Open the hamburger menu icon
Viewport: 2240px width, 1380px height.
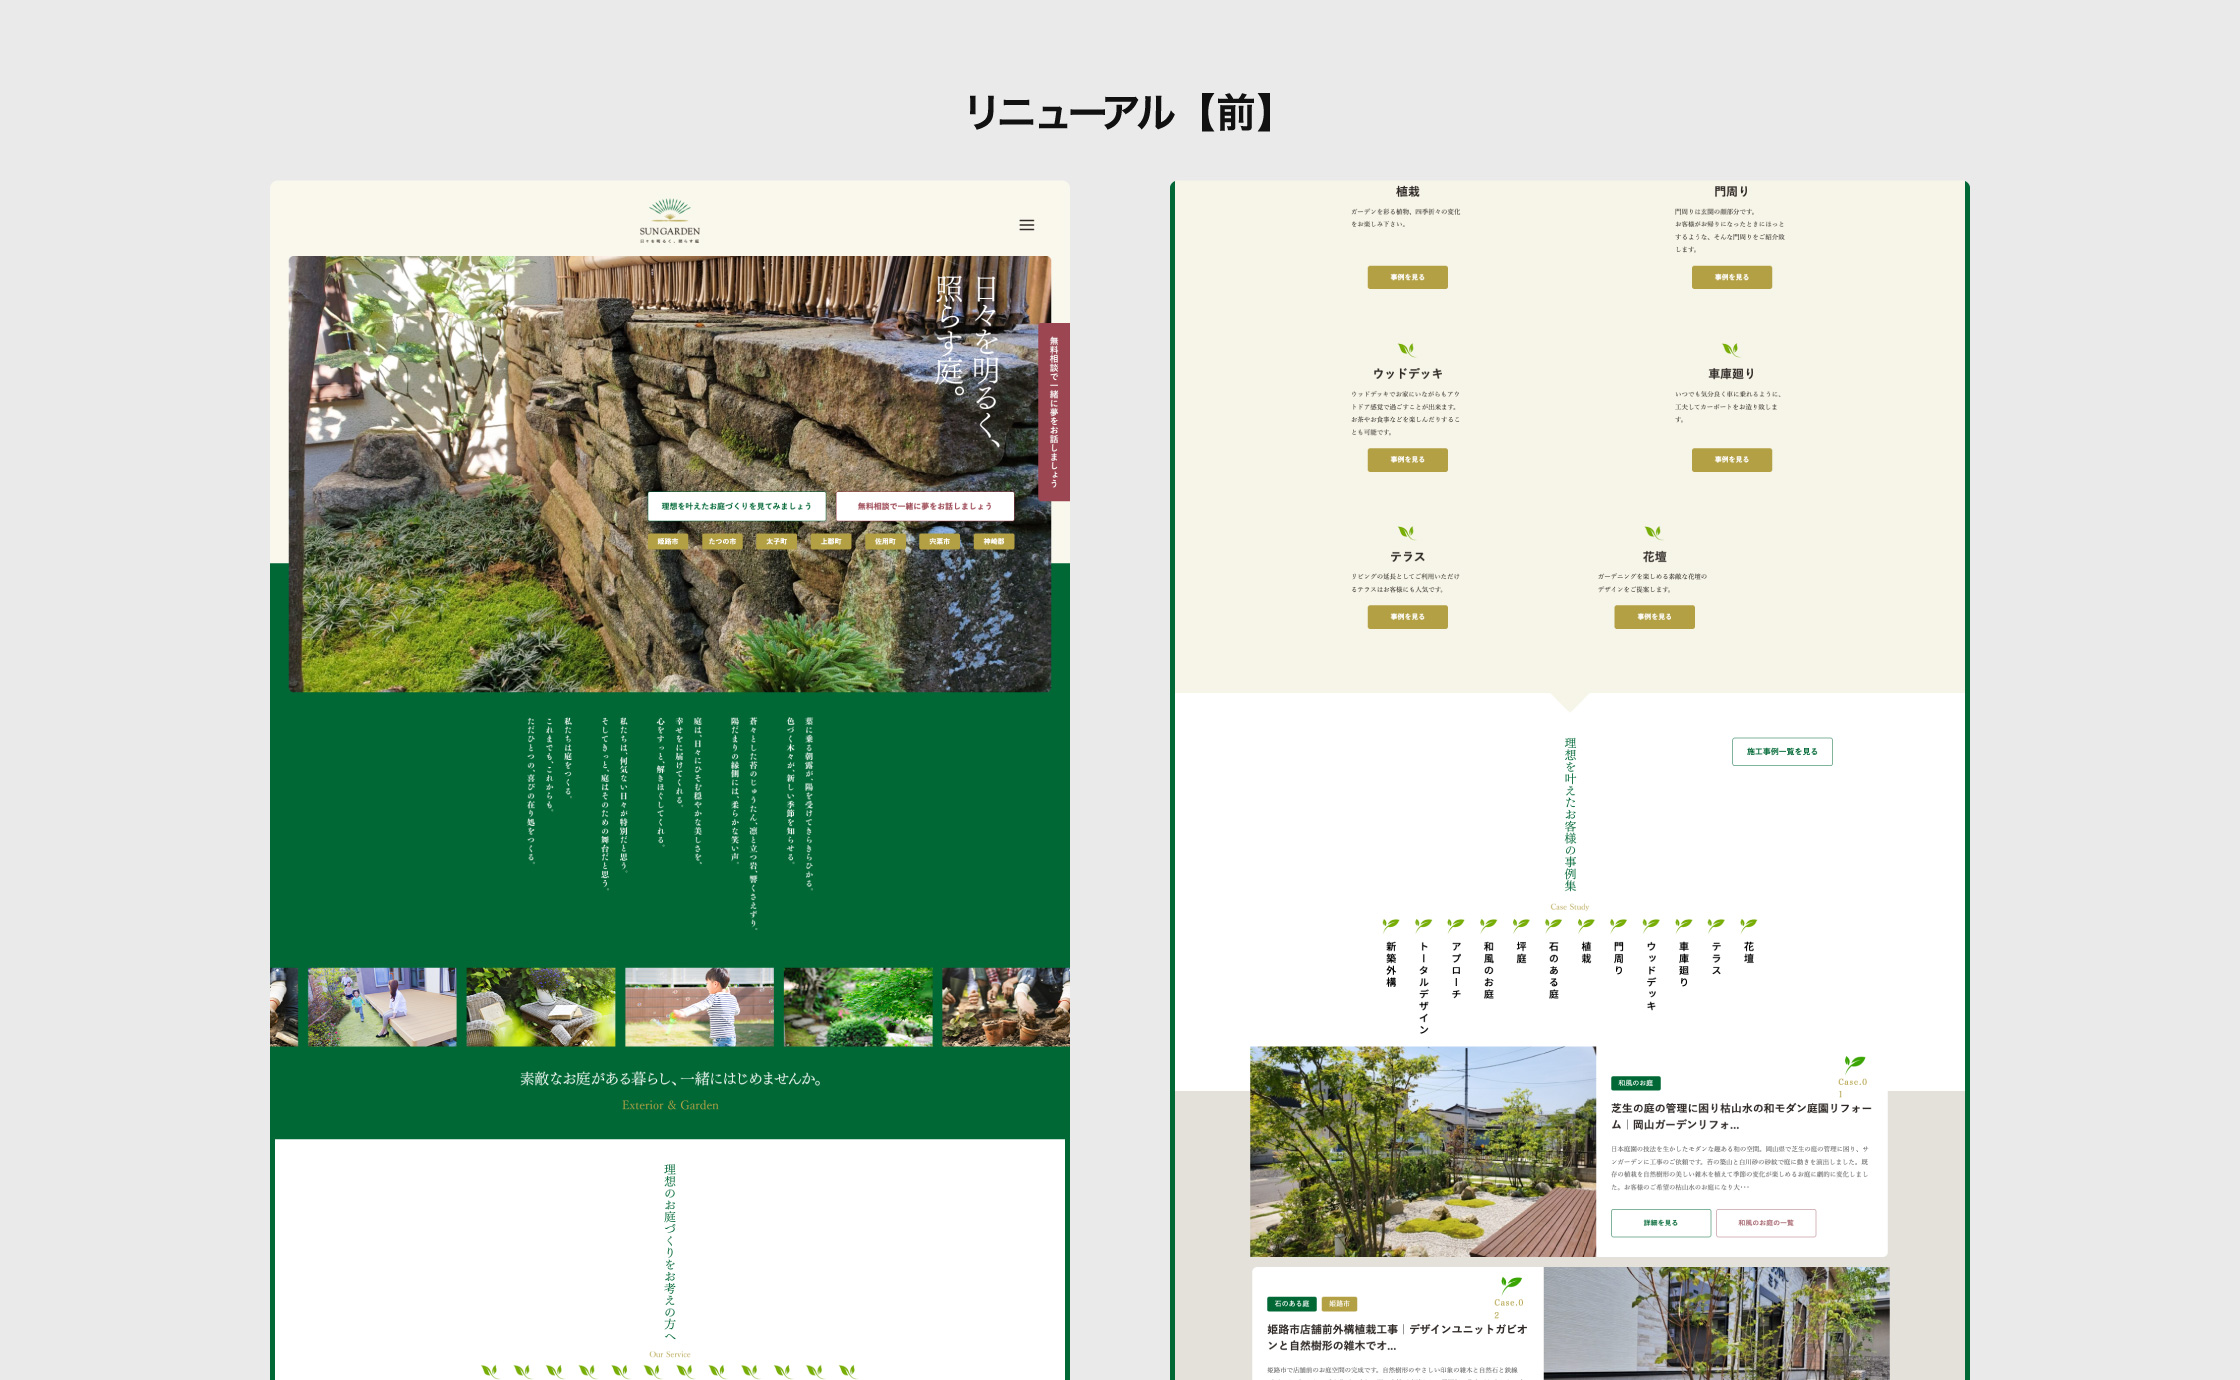click(x=1026, y=225)
